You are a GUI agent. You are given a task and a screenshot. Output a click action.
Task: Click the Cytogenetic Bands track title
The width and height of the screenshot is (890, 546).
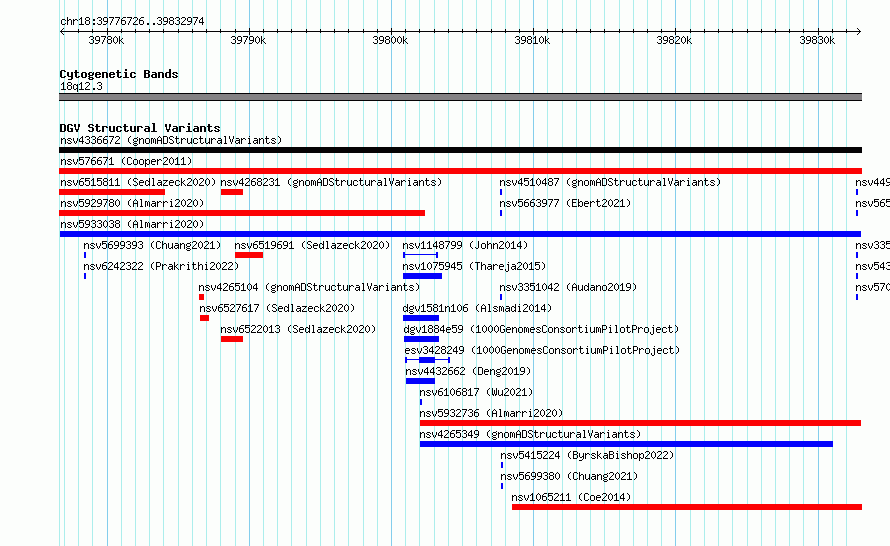coord(119,74)
